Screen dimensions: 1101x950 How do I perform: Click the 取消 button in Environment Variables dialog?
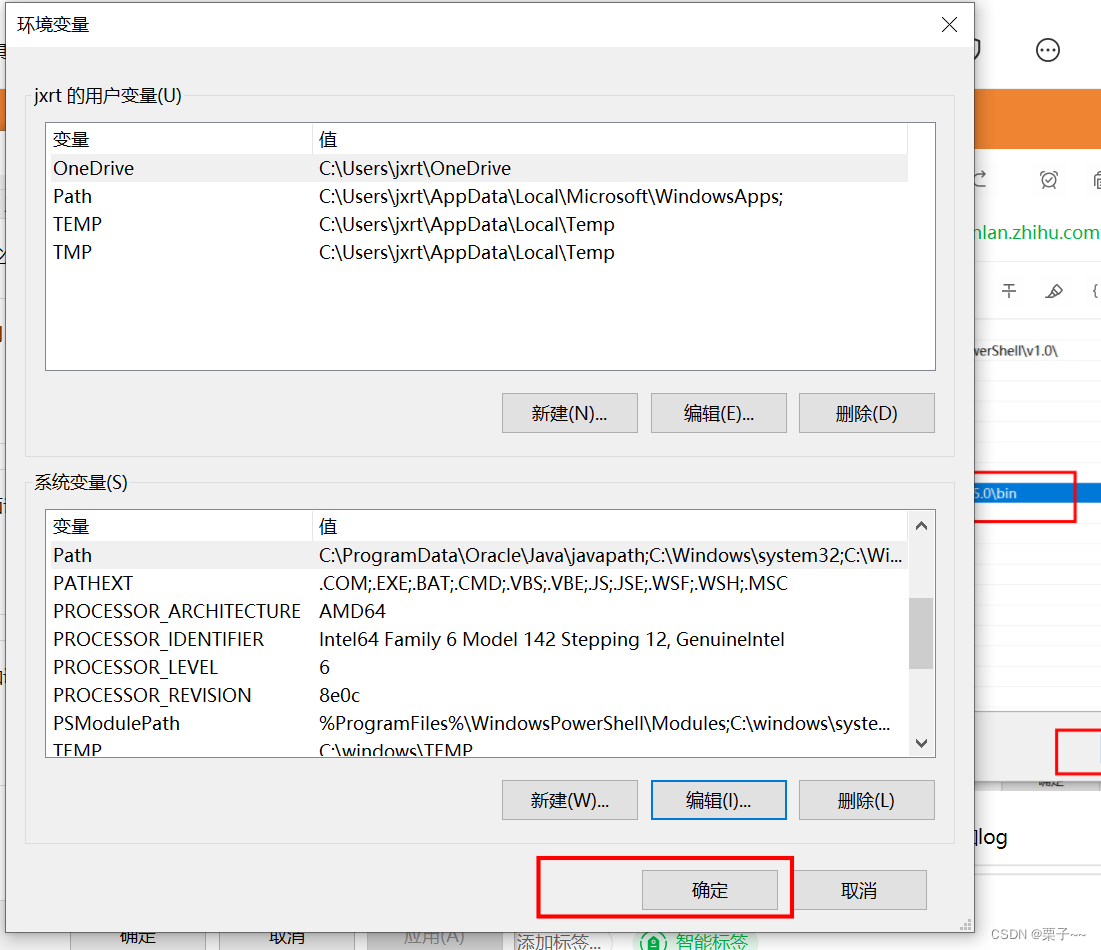point(859,890)
